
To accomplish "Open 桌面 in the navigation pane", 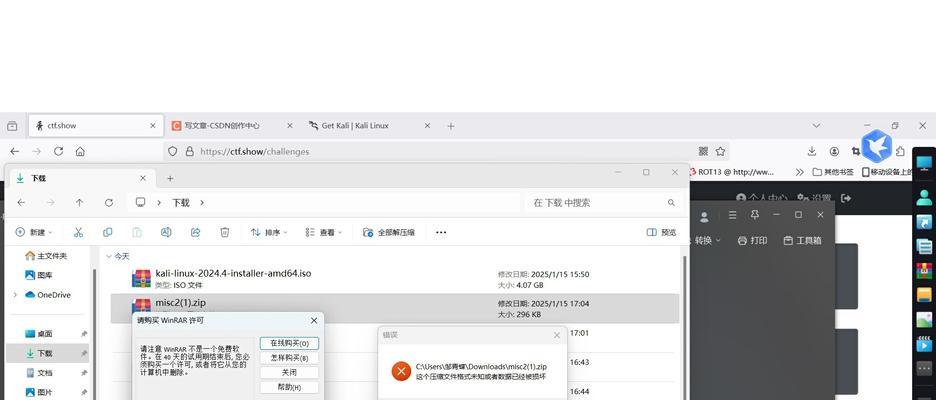I will (x=39, y=334).
